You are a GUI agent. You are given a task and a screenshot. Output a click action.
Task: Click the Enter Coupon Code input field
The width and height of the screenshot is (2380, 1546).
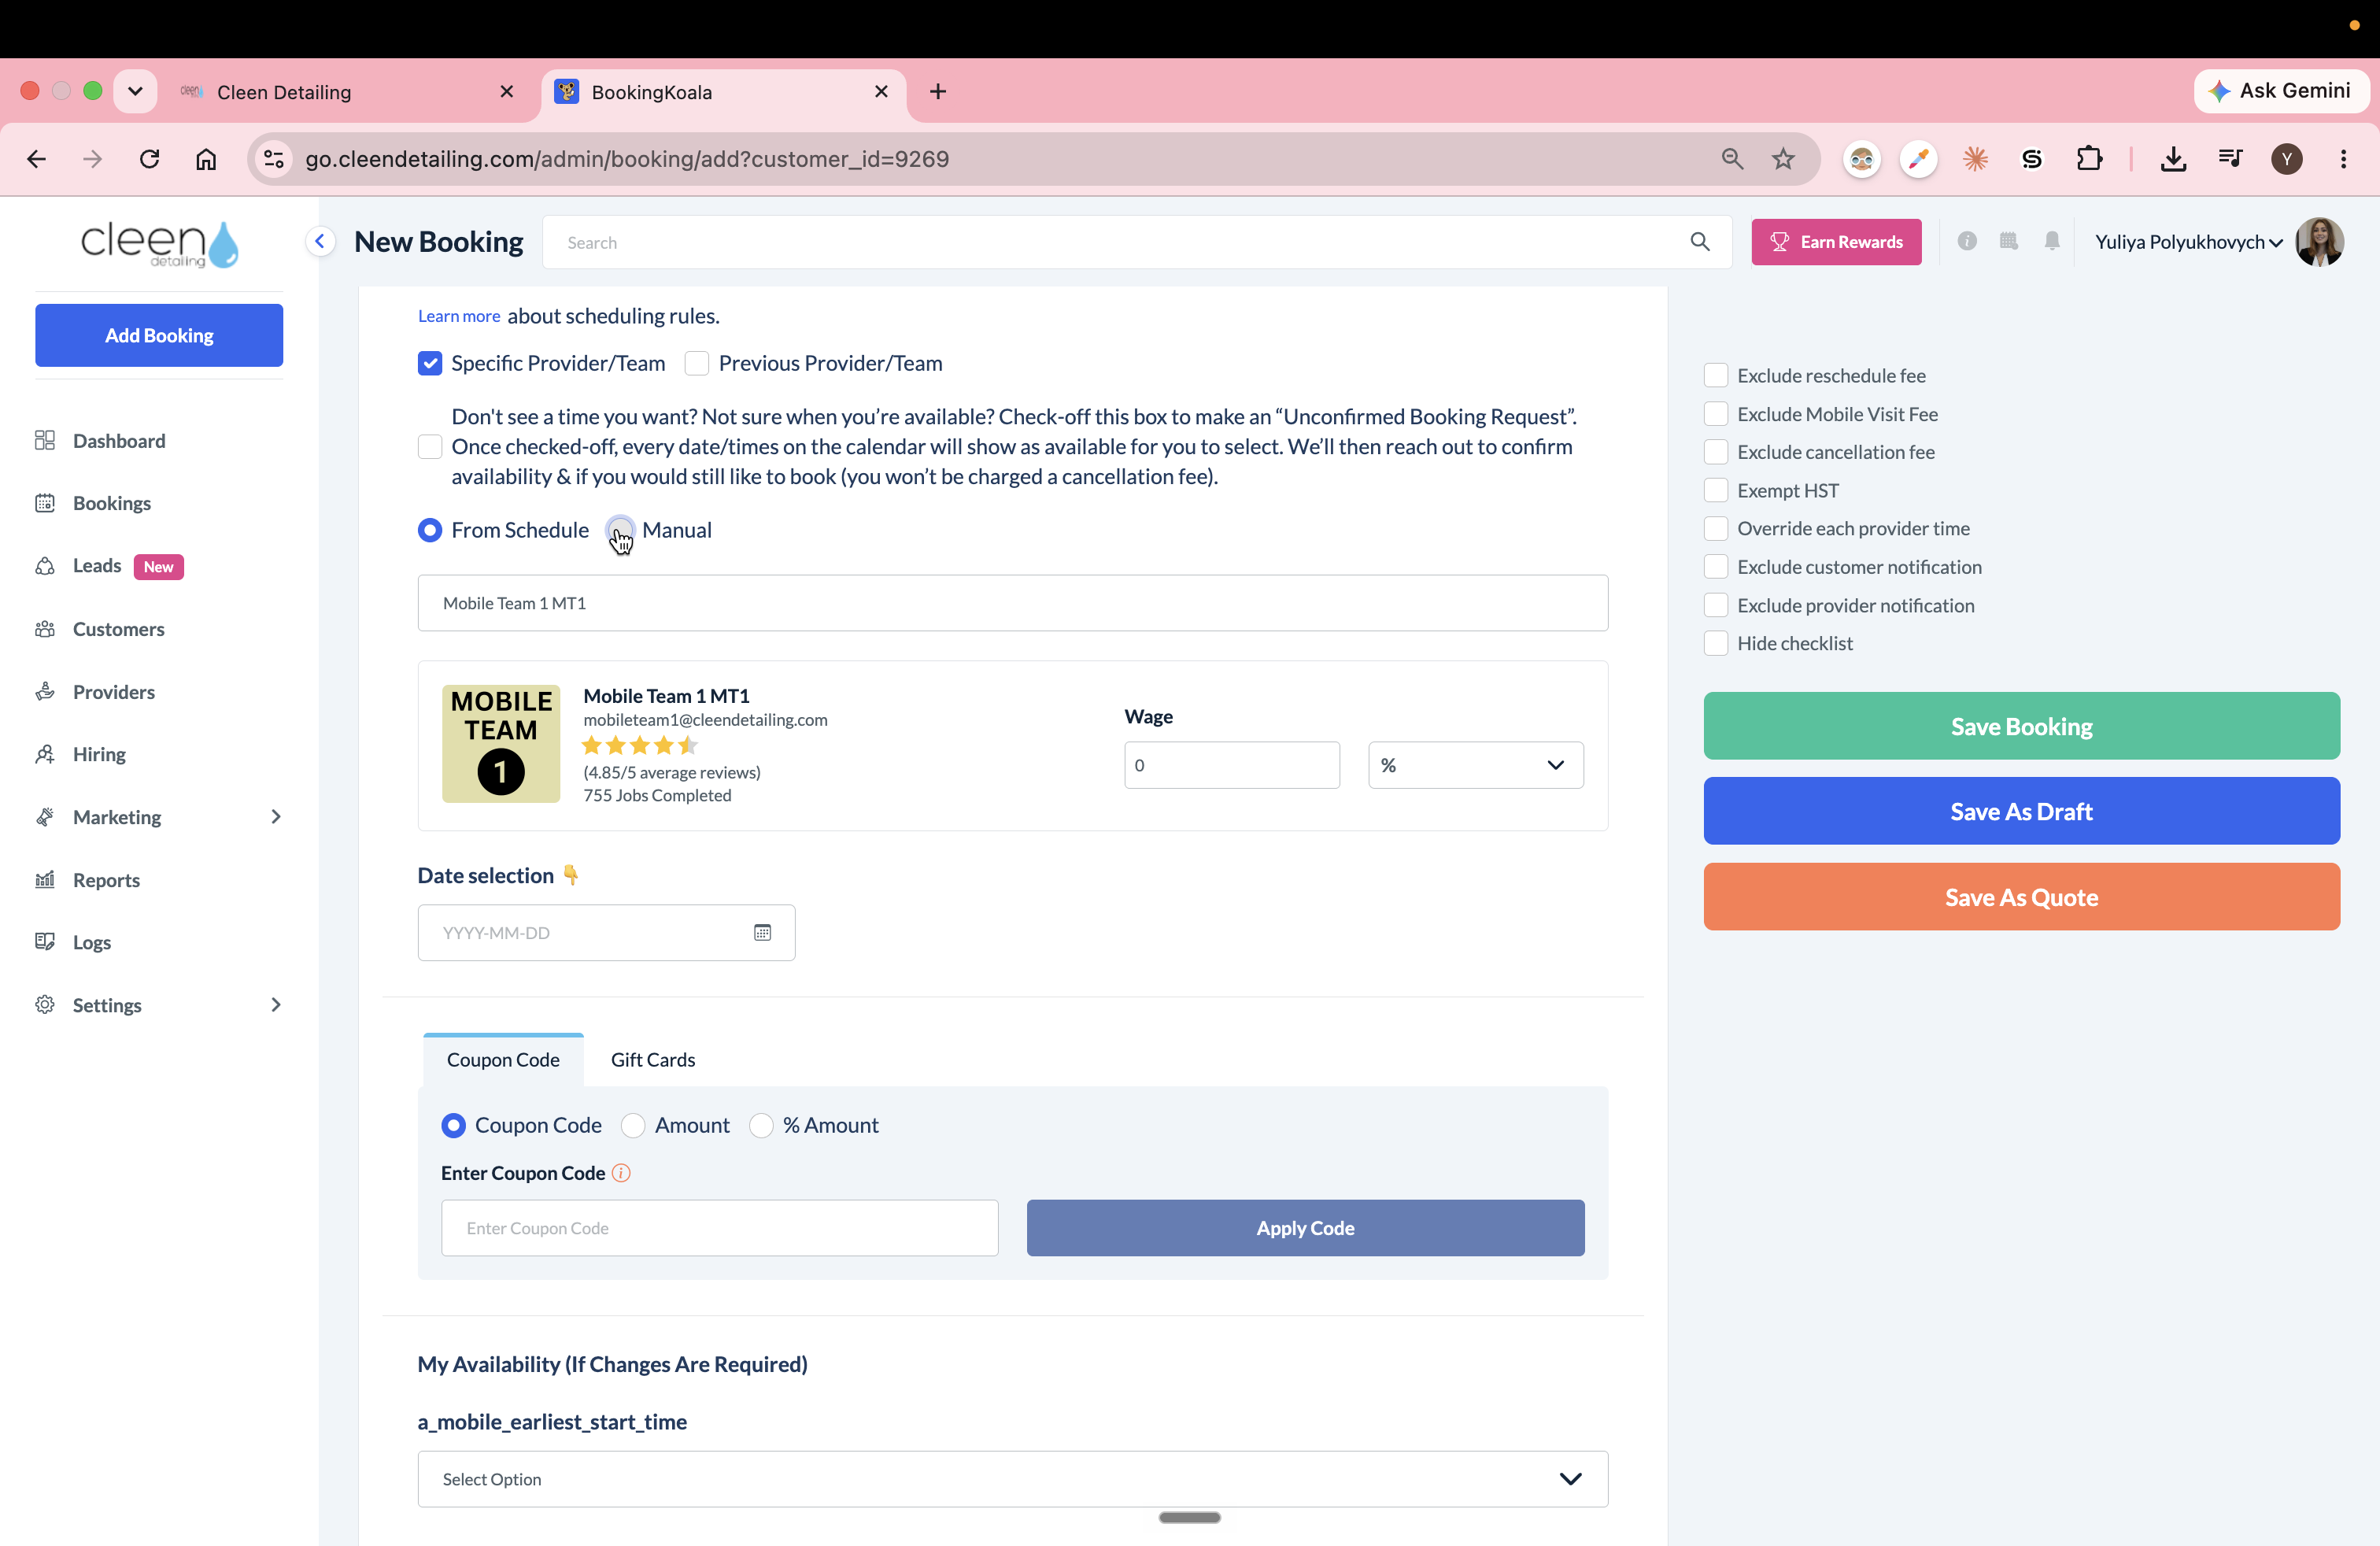pyautogui.click(x=719, y=1228)
